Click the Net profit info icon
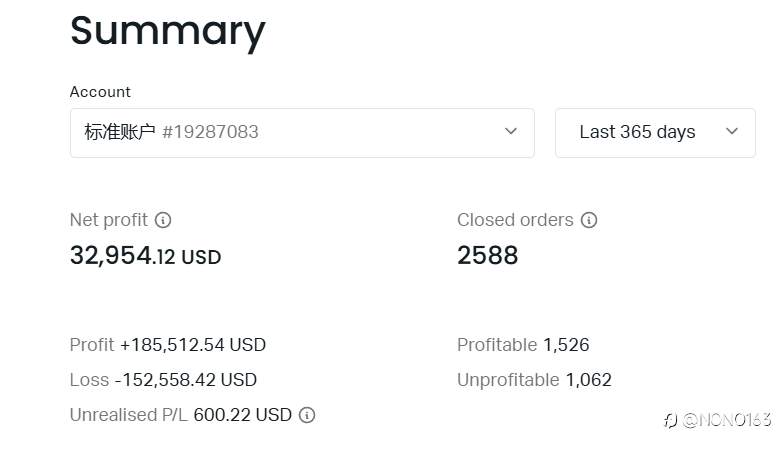The height and width of the screenshot is (450, 780). (163, 220)
